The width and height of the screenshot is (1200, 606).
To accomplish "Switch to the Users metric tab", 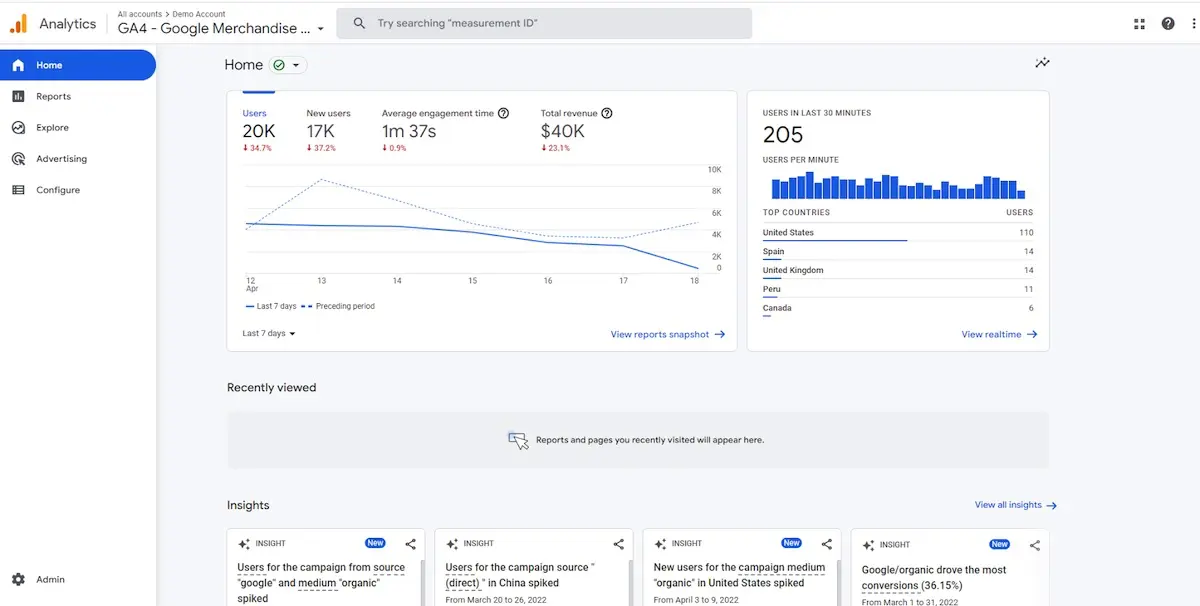I will [x=259, y=128].
